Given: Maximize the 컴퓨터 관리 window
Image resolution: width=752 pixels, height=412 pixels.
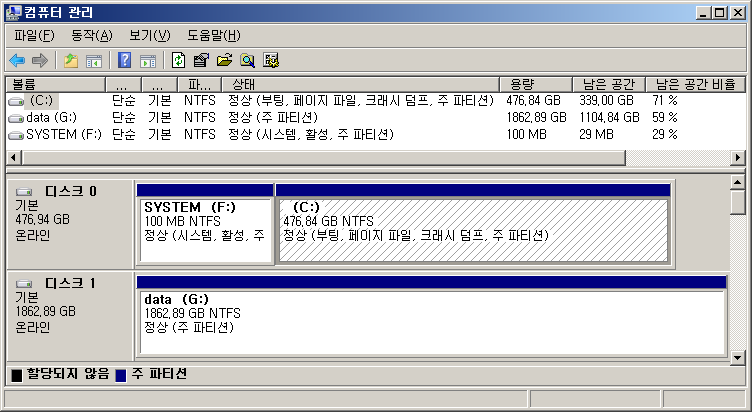Looking at the screenshot, I should (720, 13).
